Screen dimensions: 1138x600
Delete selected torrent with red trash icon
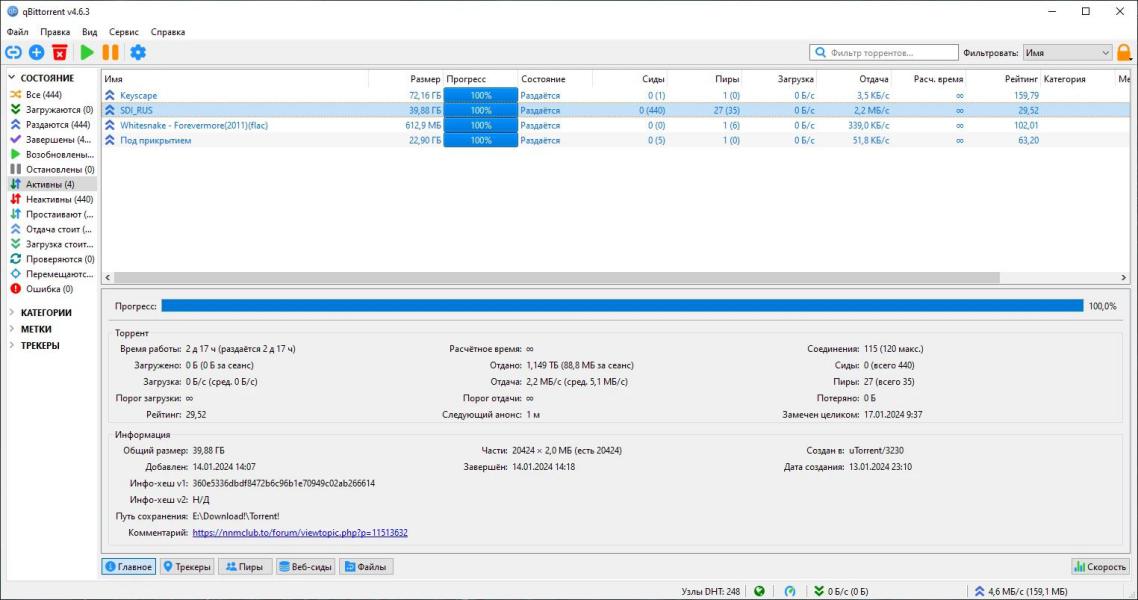(x=60, y=52)
